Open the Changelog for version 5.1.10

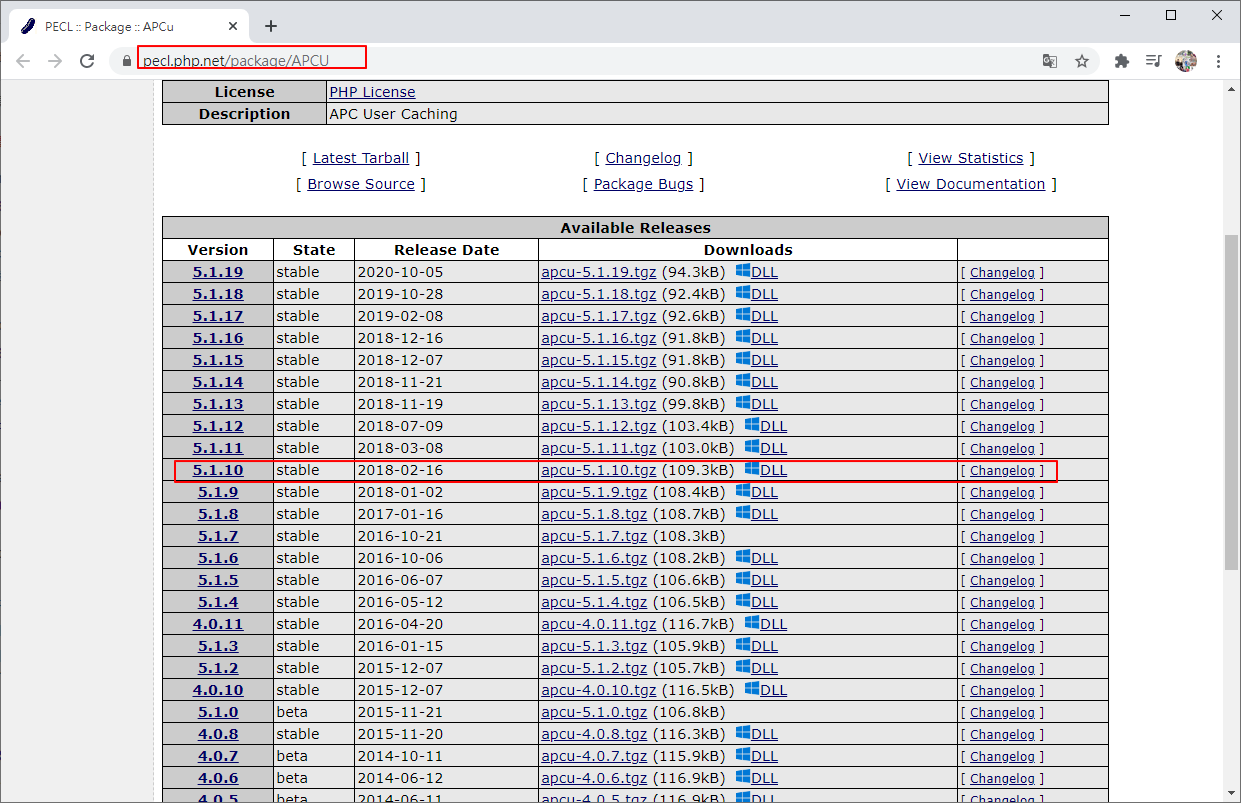click(1002, 471)
